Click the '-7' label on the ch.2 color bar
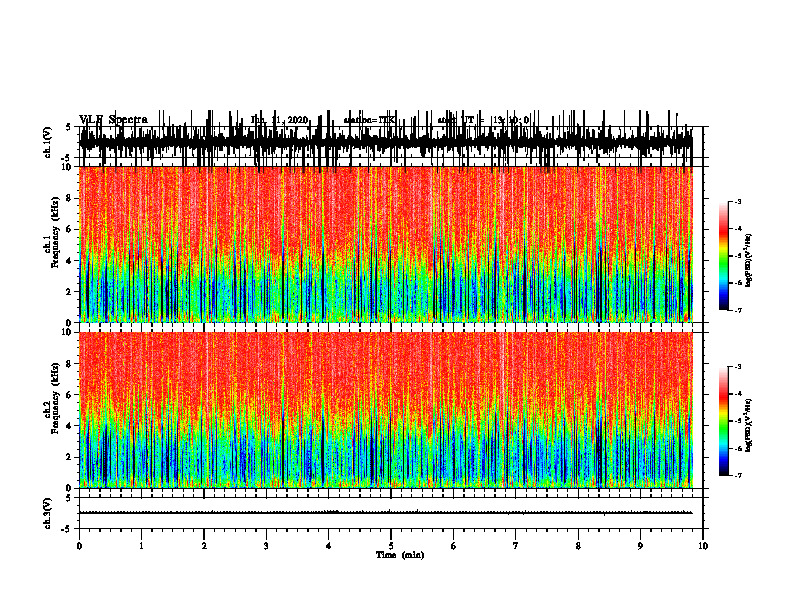The image size is (792, 612). point(738,476)
